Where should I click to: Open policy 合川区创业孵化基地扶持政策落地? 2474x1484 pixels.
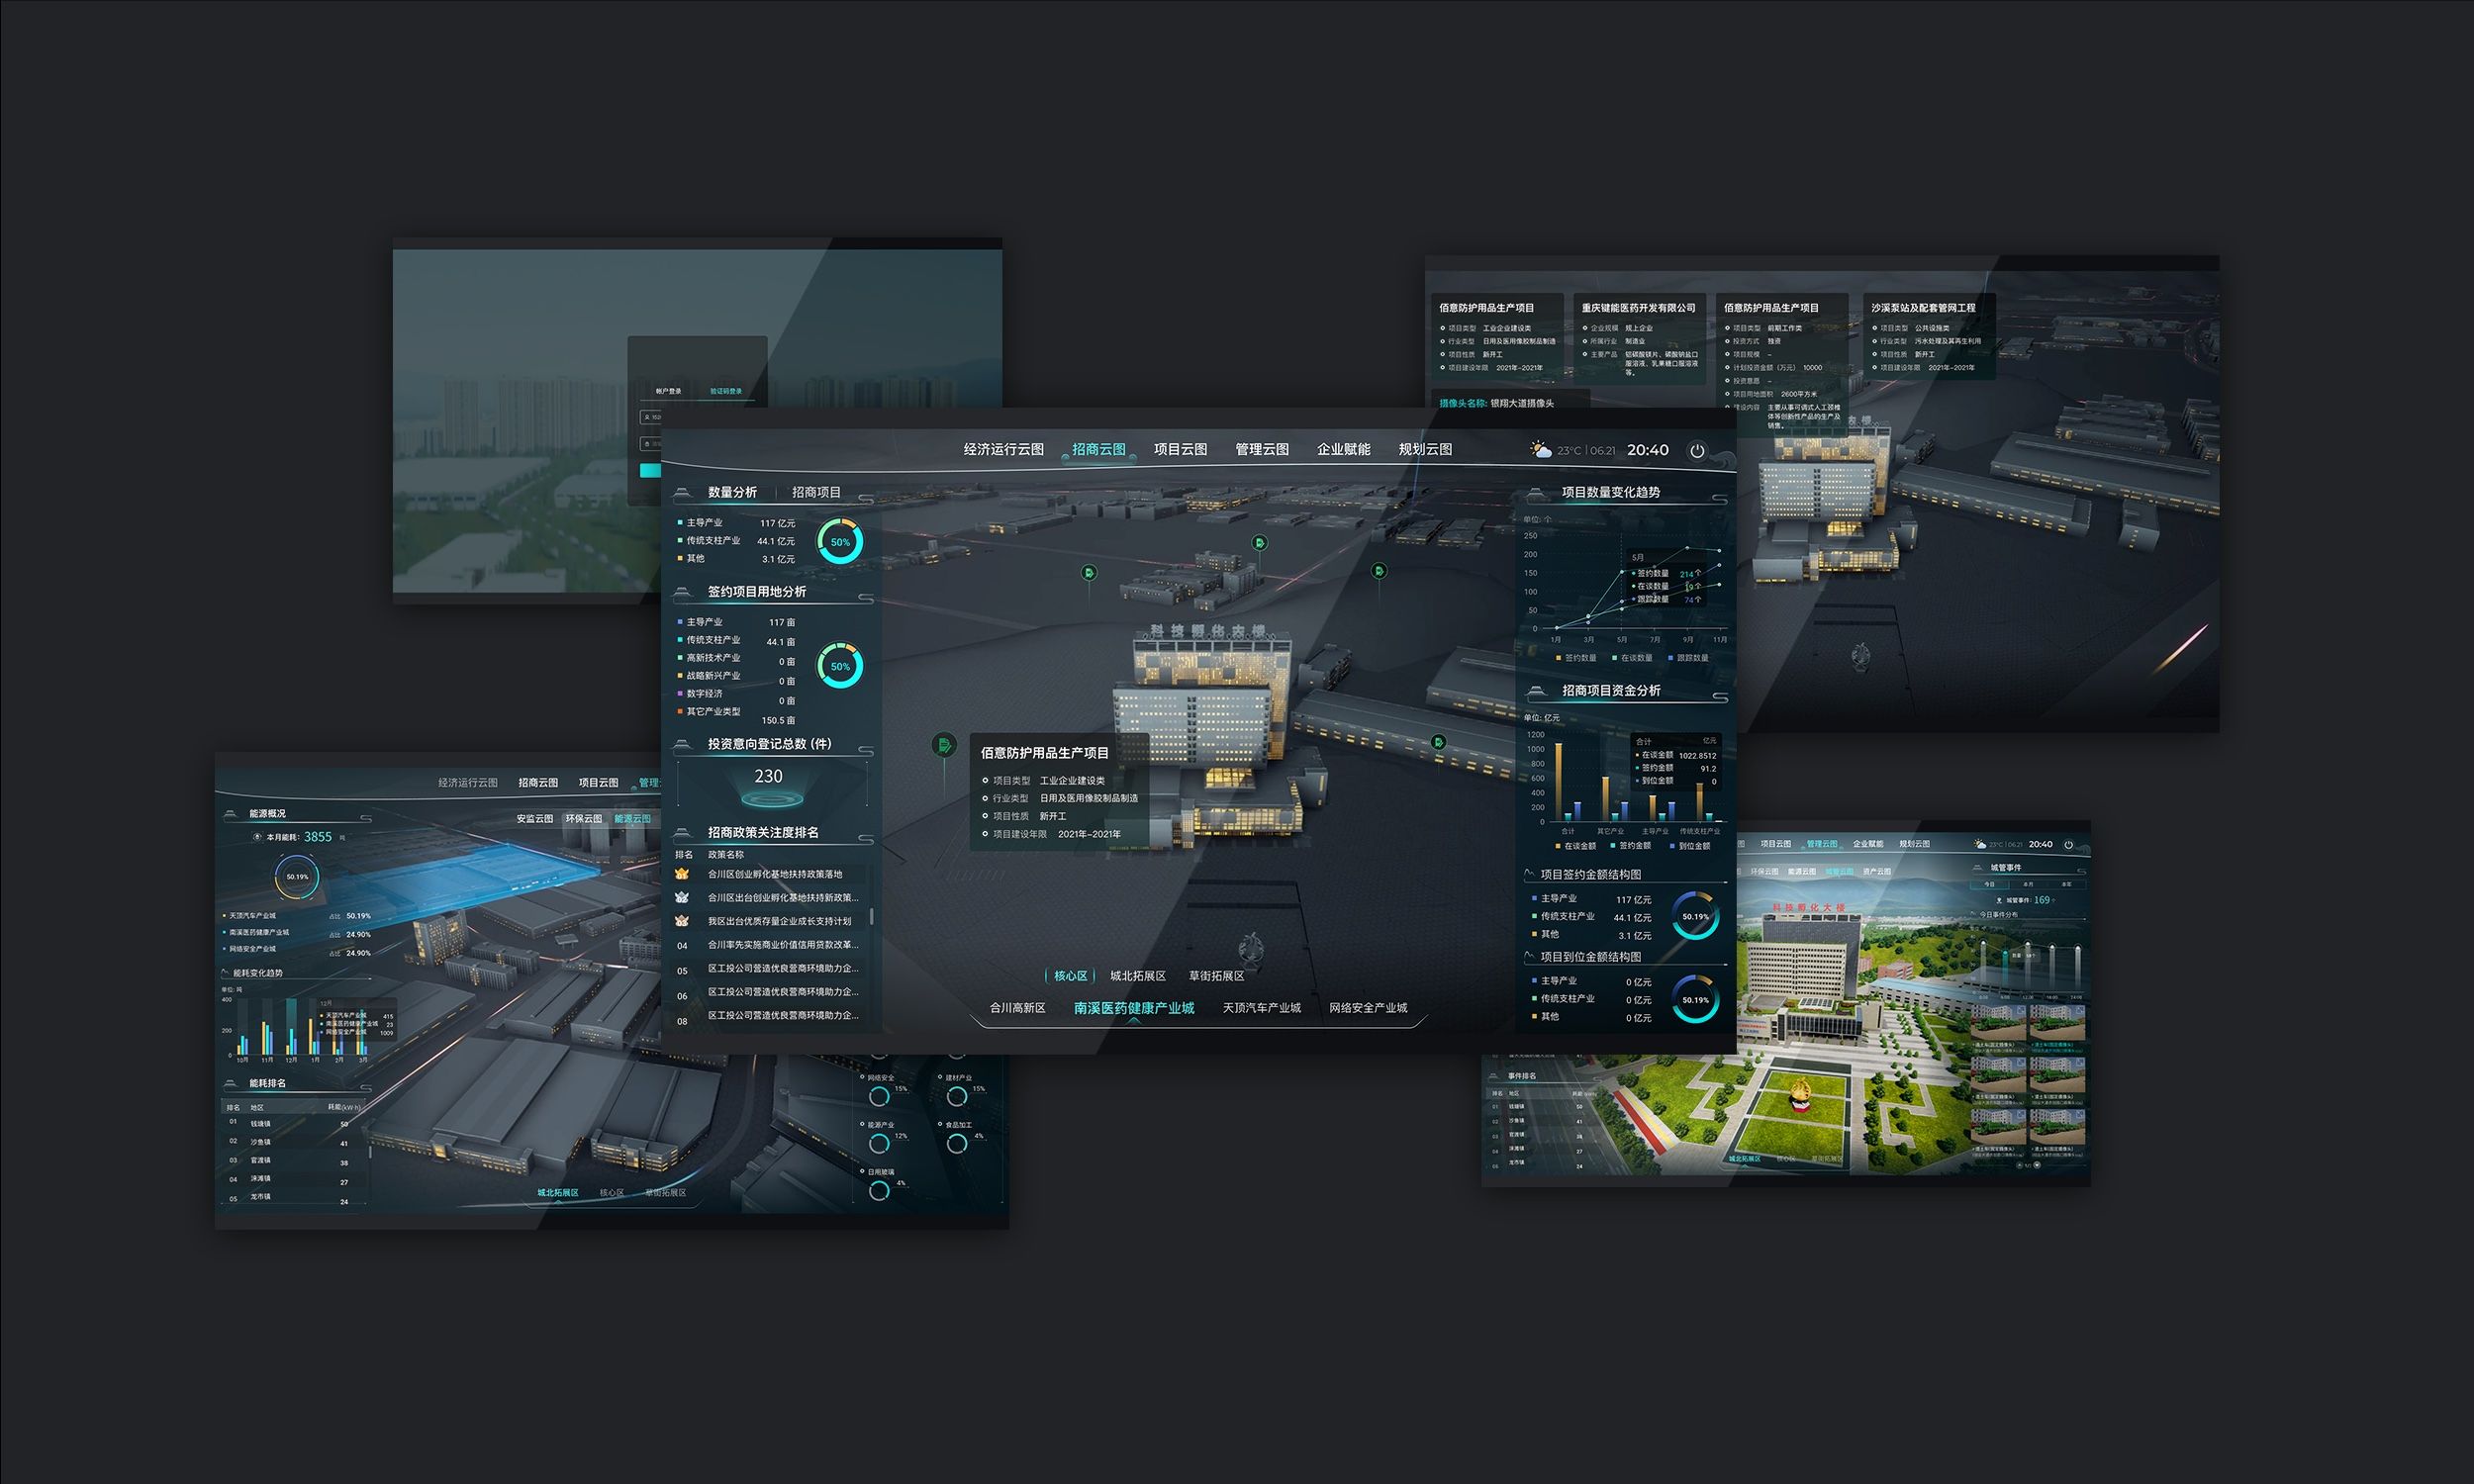coord(775,874)
